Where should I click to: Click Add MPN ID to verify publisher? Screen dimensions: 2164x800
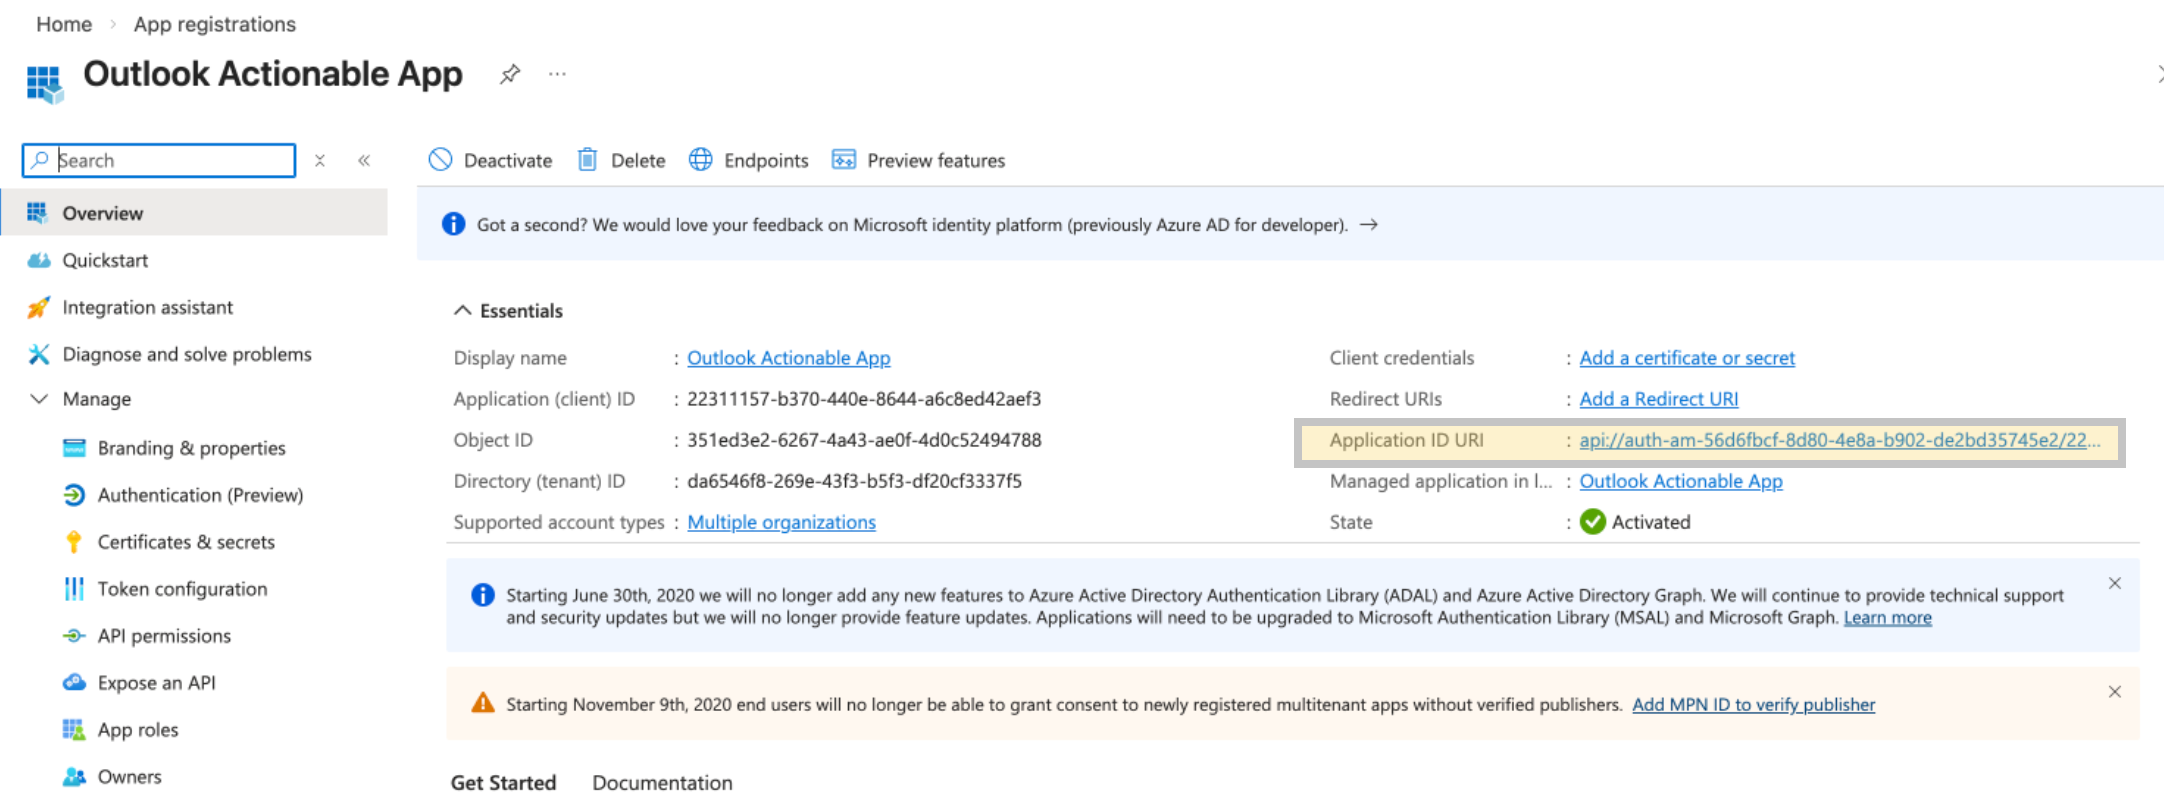1753,705
